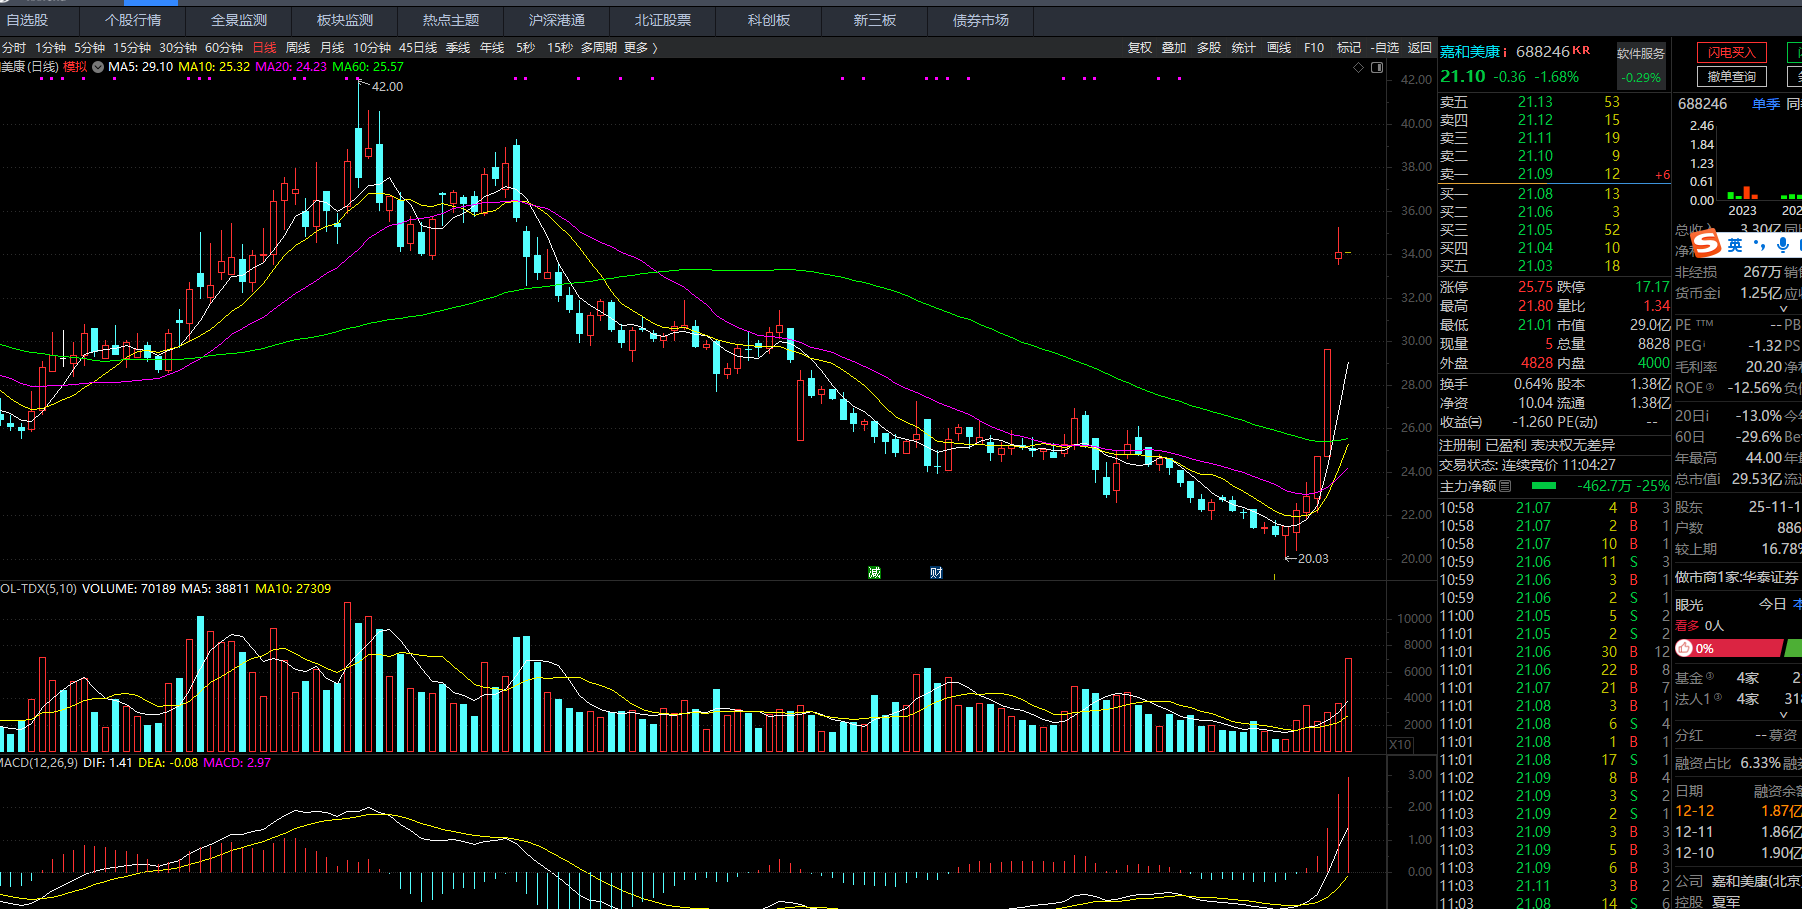Click the diamond marker icon above the chart
Viewport: 1802px width, 909px height.
click(x=1358, y=67)
